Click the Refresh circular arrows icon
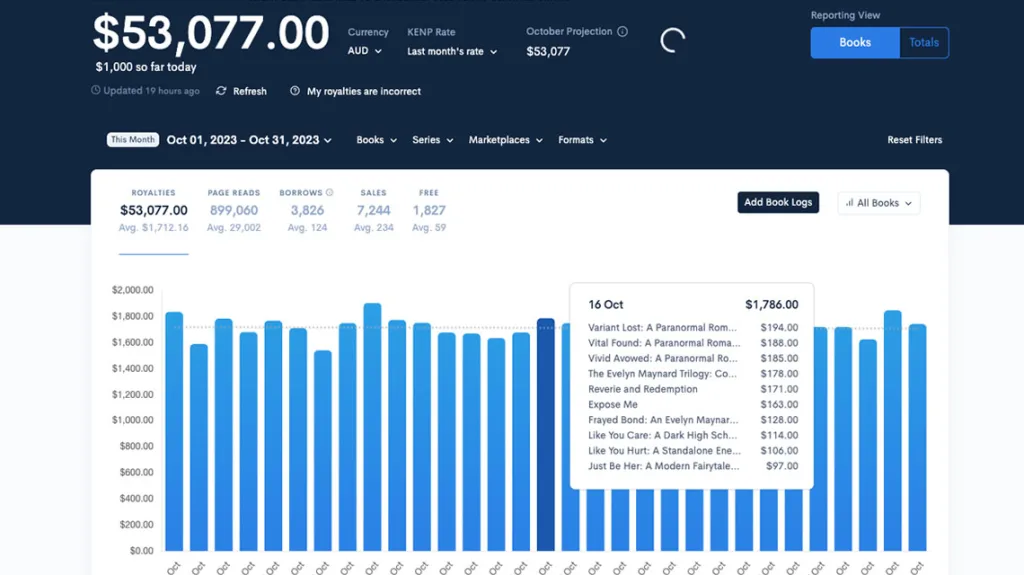 [x=221, y=91]
